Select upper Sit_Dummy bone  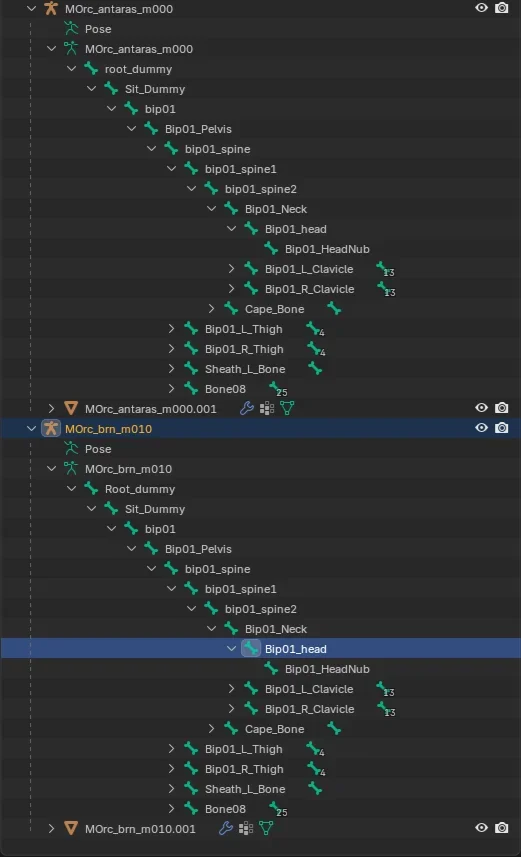click(155, 89)
